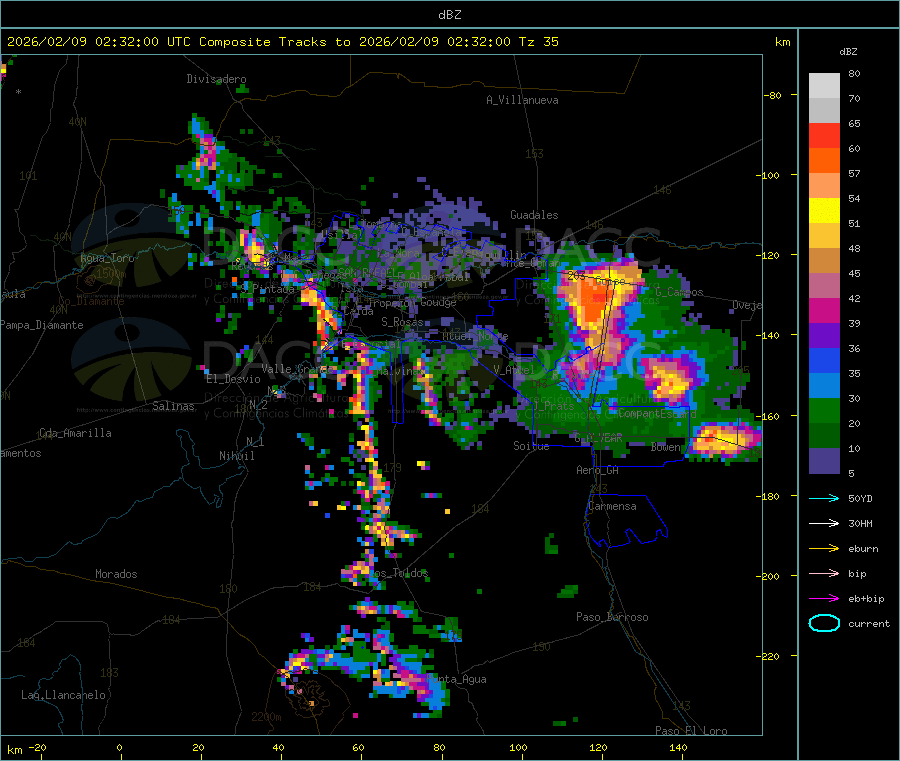
Task: Click the Punta_Agua map label
Action: [457, 679]
